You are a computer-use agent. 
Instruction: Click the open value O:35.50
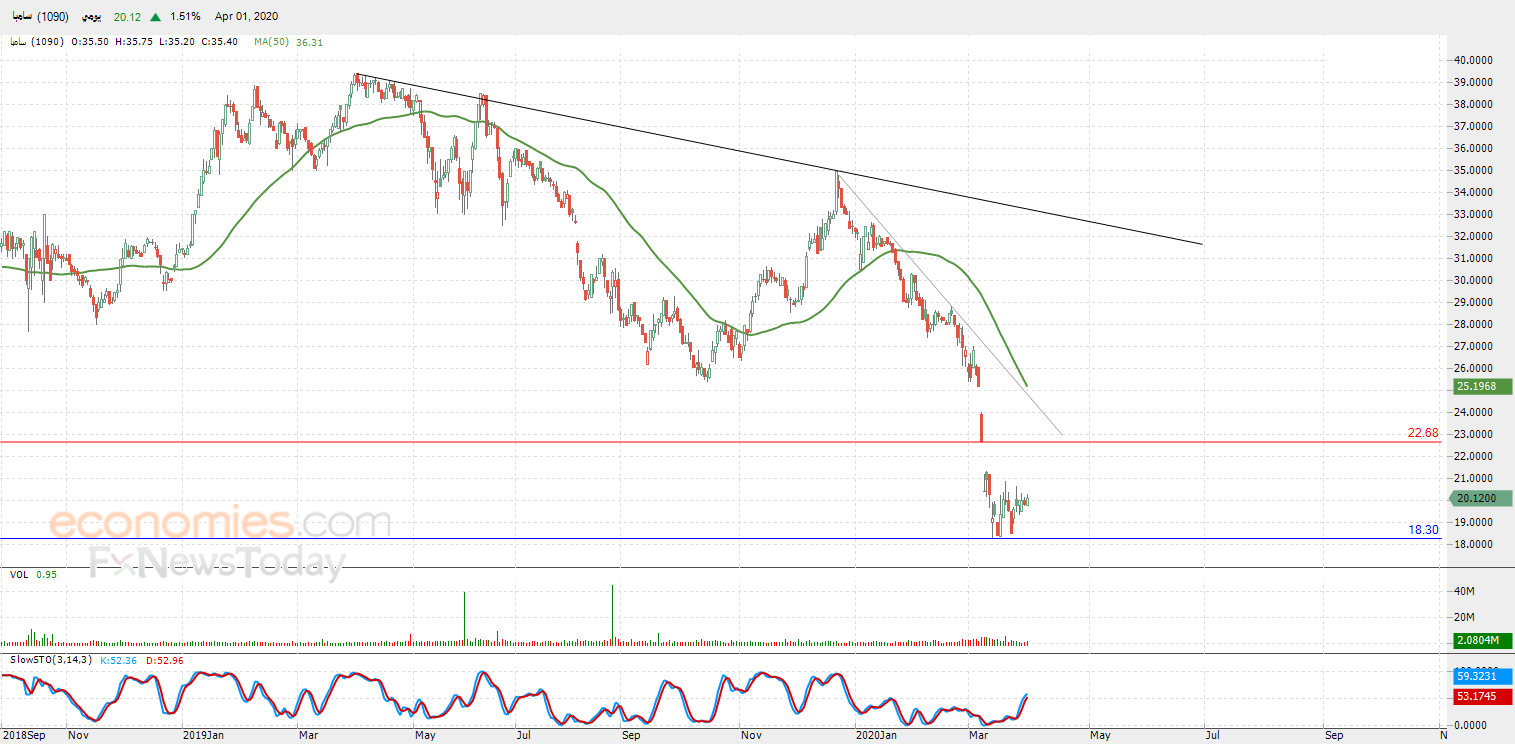90,42
